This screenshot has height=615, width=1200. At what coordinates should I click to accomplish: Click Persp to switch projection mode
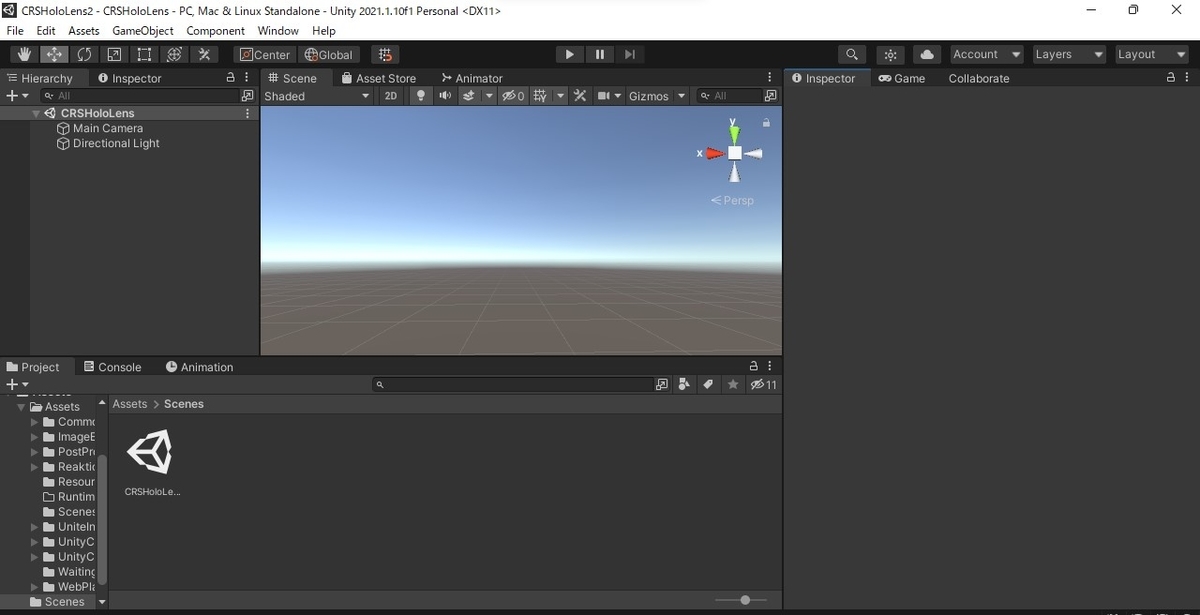point(732,200)
